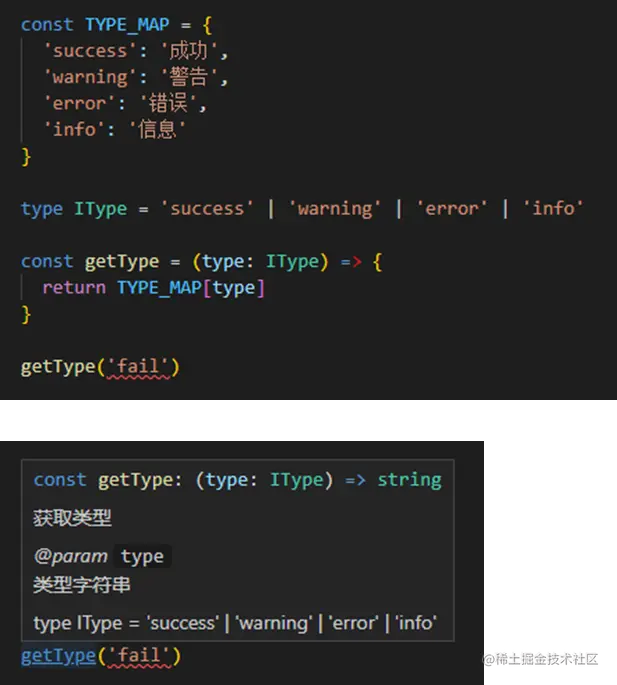Viewport: 617px width, 685px height.
Task: Click getType in the const arrow function declaration
Action: [x=122, y=262]
